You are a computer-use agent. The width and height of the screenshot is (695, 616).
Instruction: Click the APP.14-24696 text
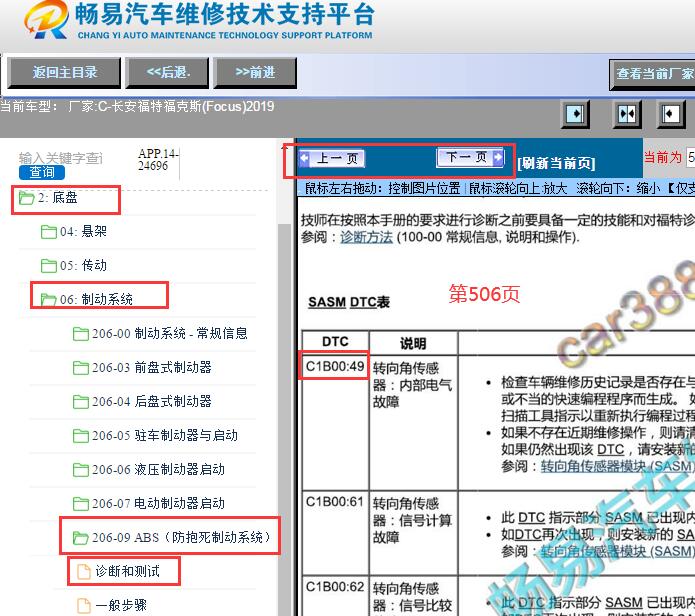pos(158,160)
